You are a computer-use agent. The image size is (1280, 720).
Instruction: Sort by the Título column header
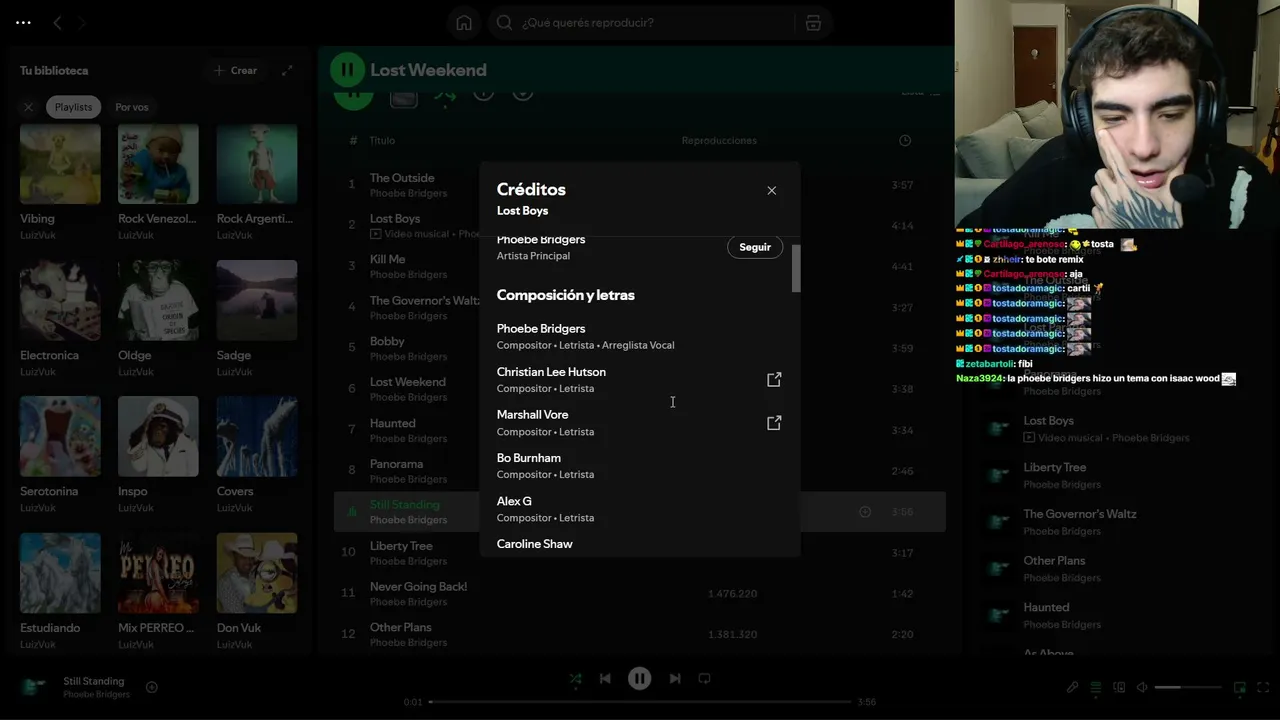point(382,141)
